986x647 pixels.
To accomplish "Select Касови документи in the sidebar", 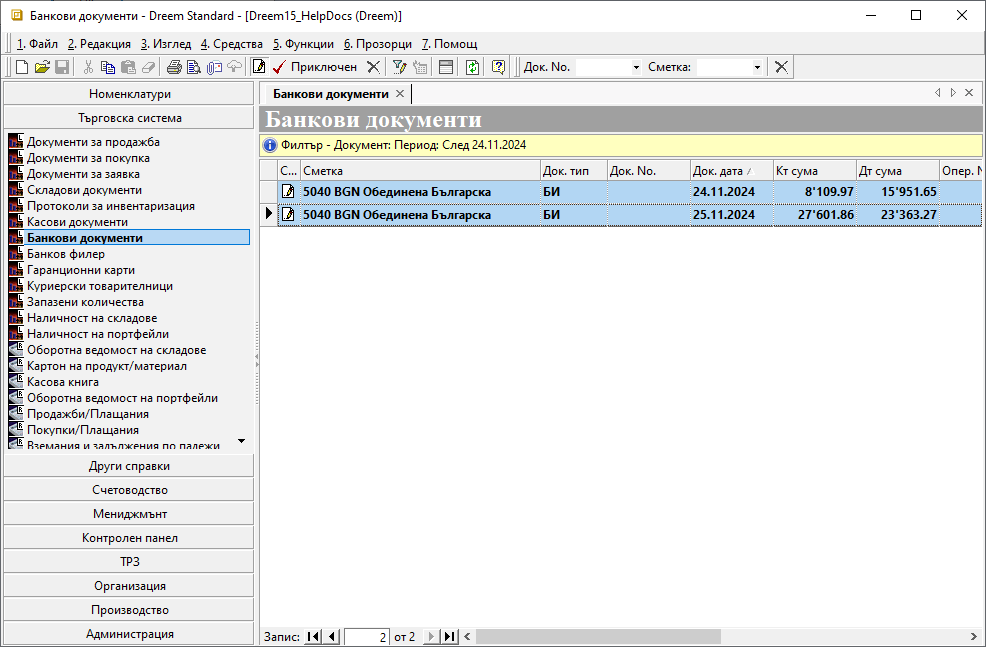I will tap(77, 222).
